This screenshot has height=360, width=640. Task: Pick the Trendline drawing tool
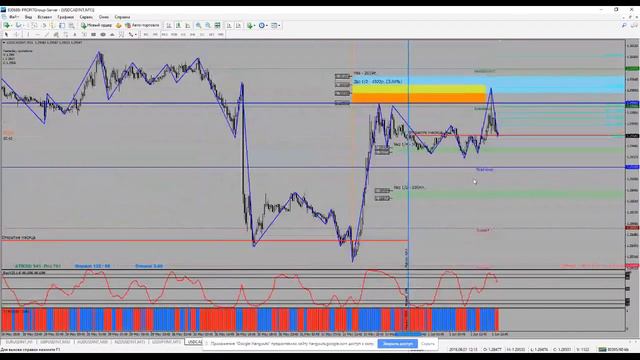tap(47, 35)
